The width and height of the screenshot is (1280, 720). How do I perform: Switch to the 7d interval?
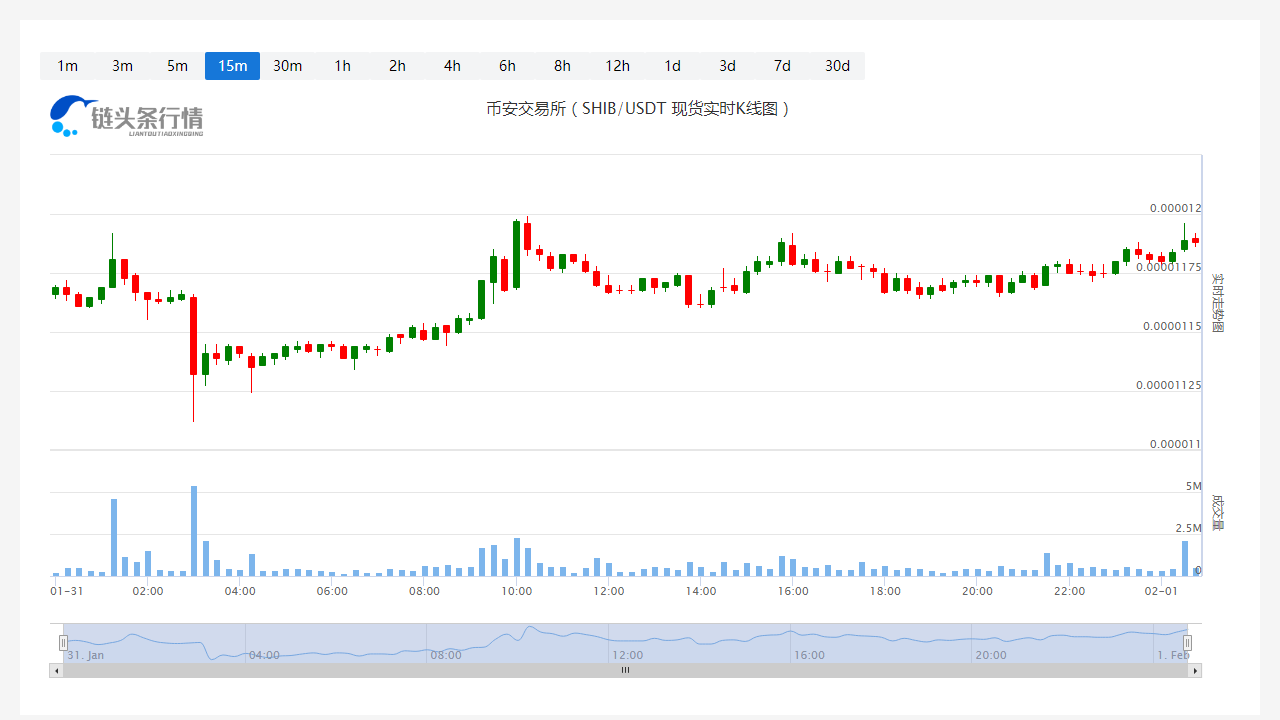coord(782,66)
